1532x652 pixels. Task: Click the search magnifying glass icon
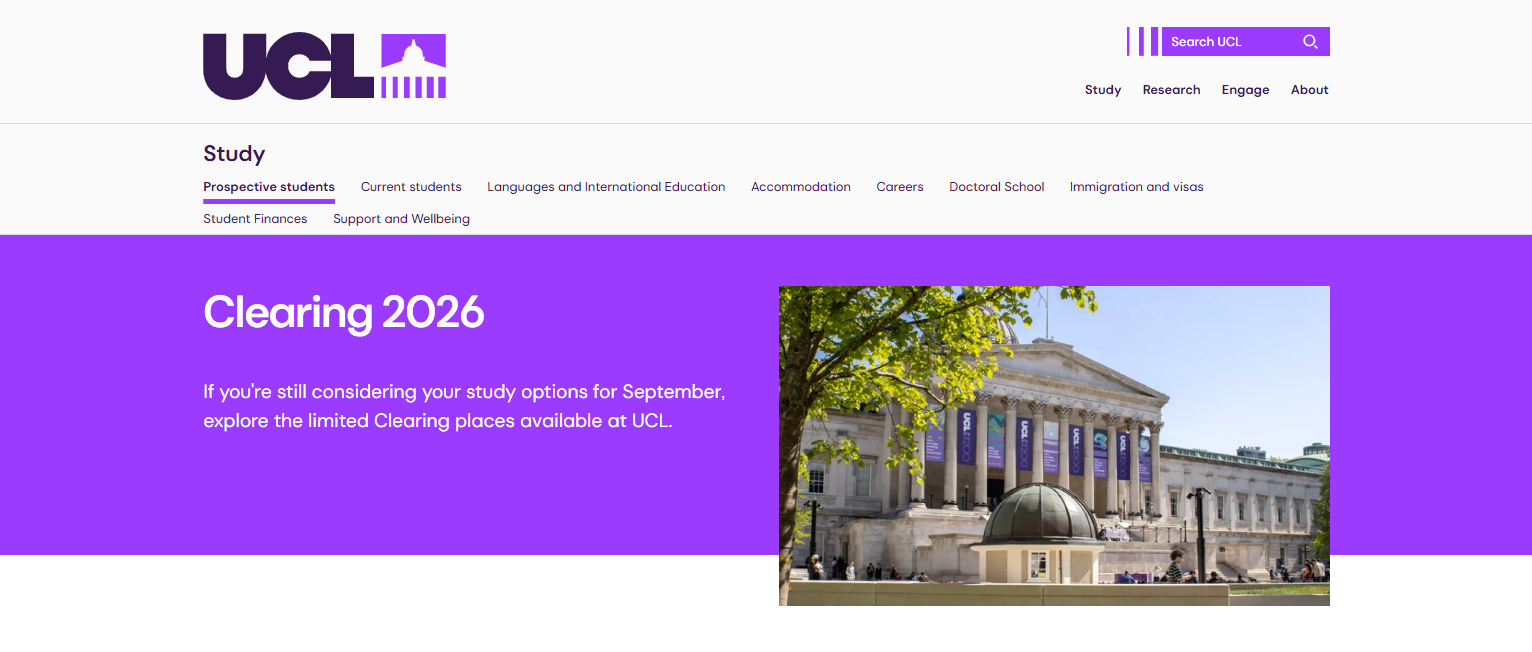coord(1310,42)
